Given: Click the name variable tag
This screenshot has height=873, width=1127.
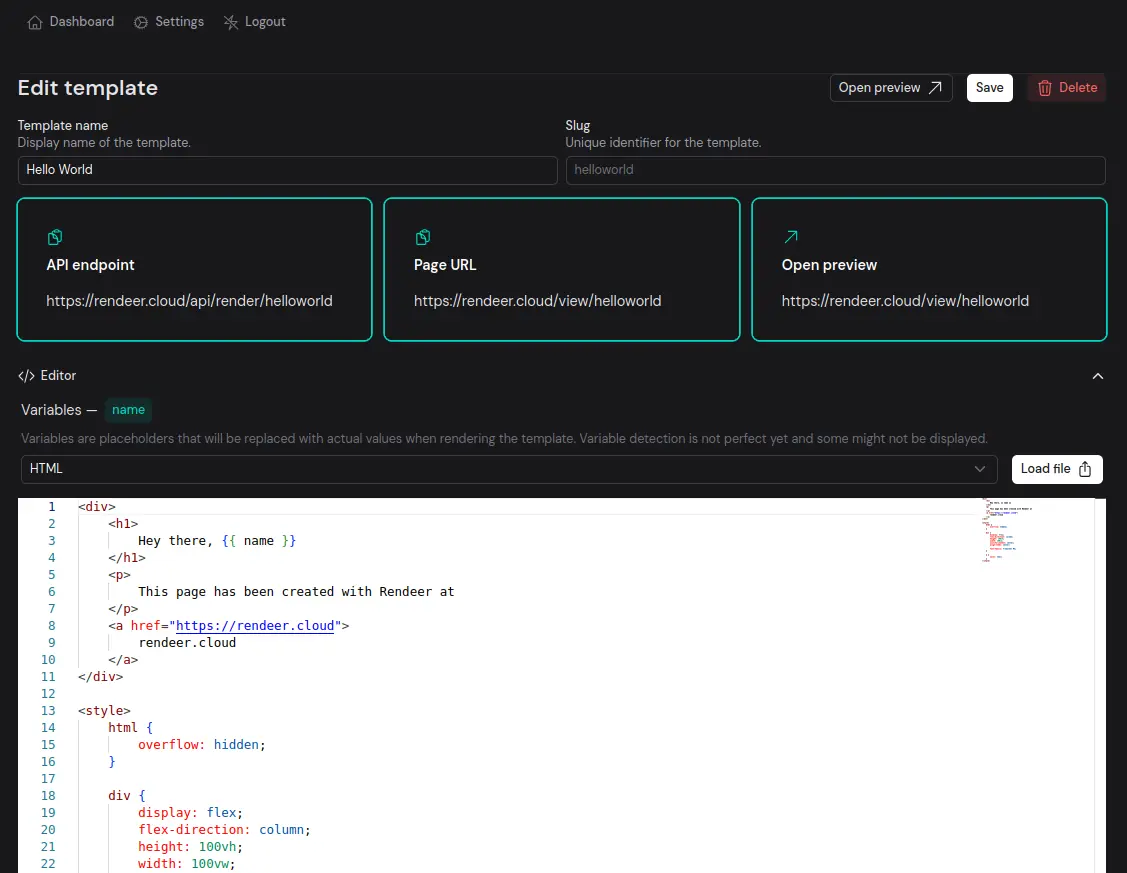Looking at the screenshot, I should [x=129, y=410].
